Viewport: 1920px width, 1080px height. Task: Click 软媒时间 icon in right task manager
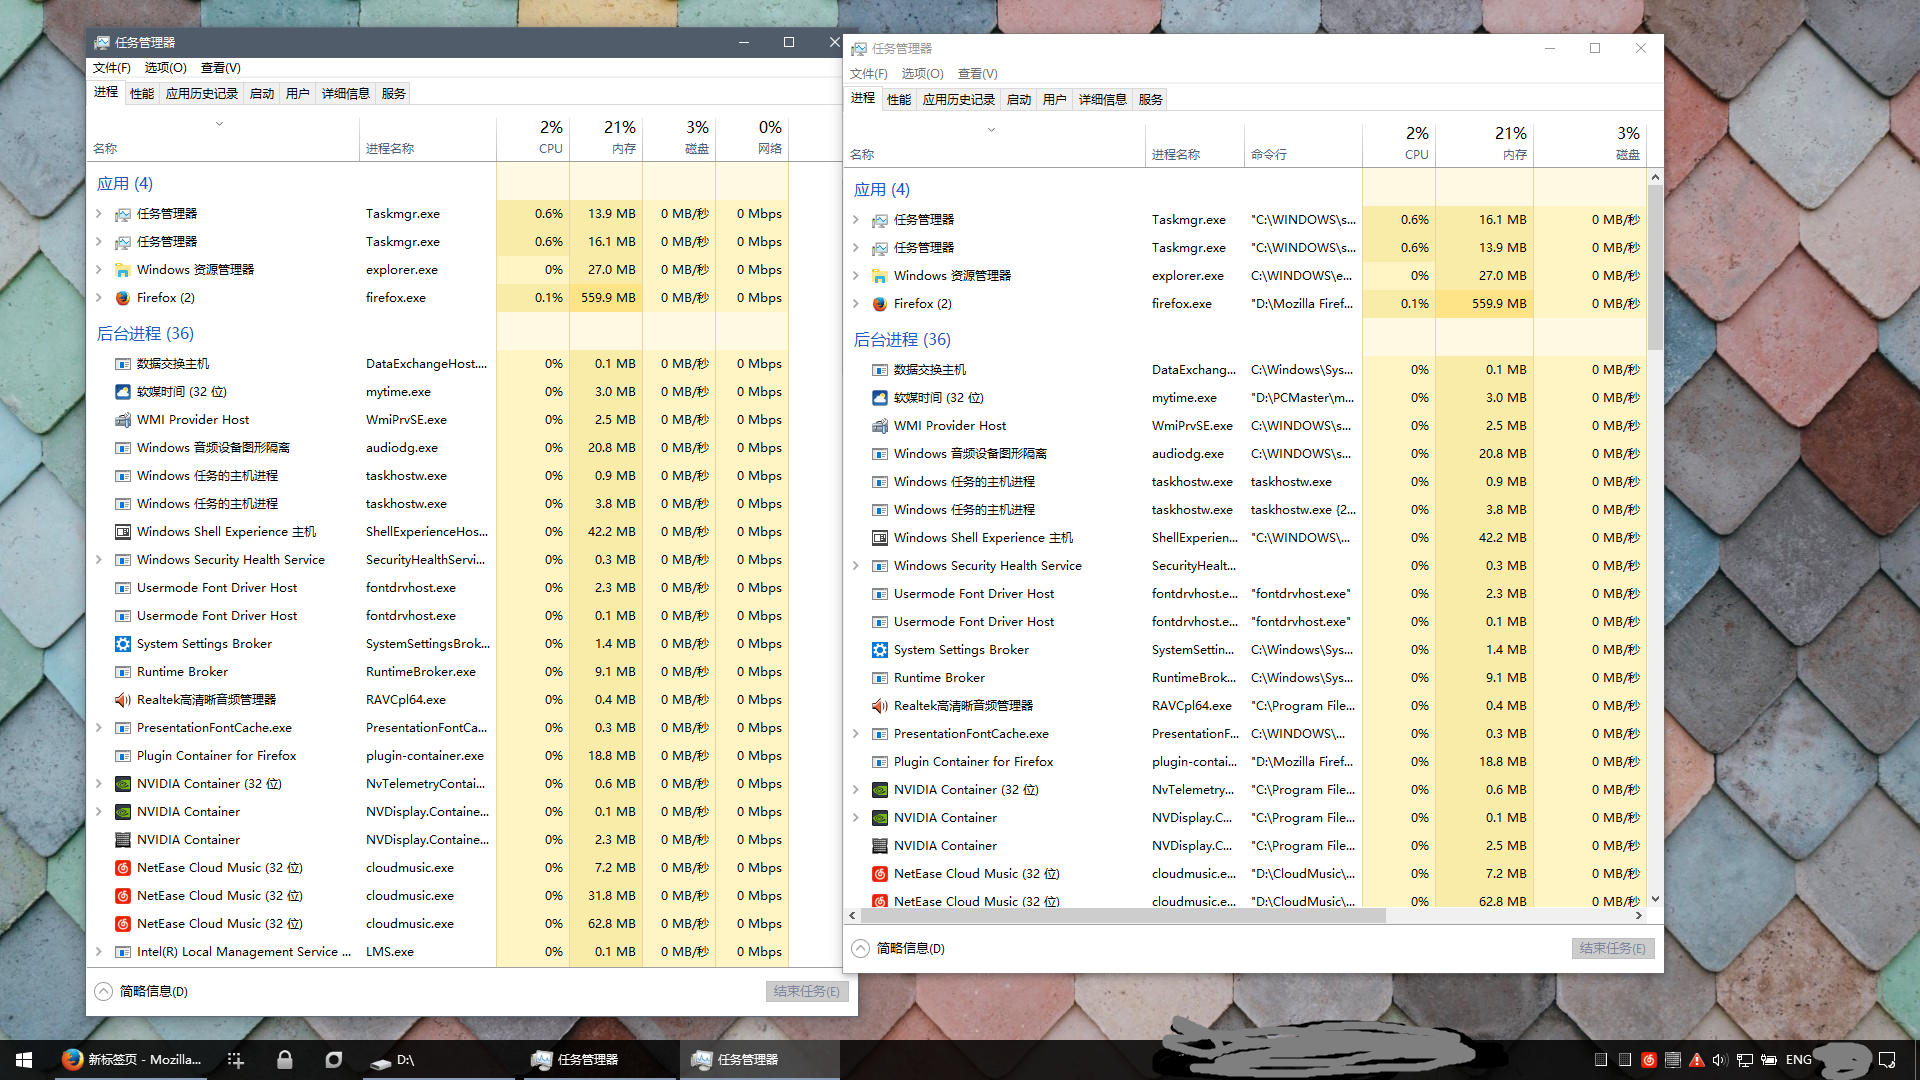(x=880, y=398)
